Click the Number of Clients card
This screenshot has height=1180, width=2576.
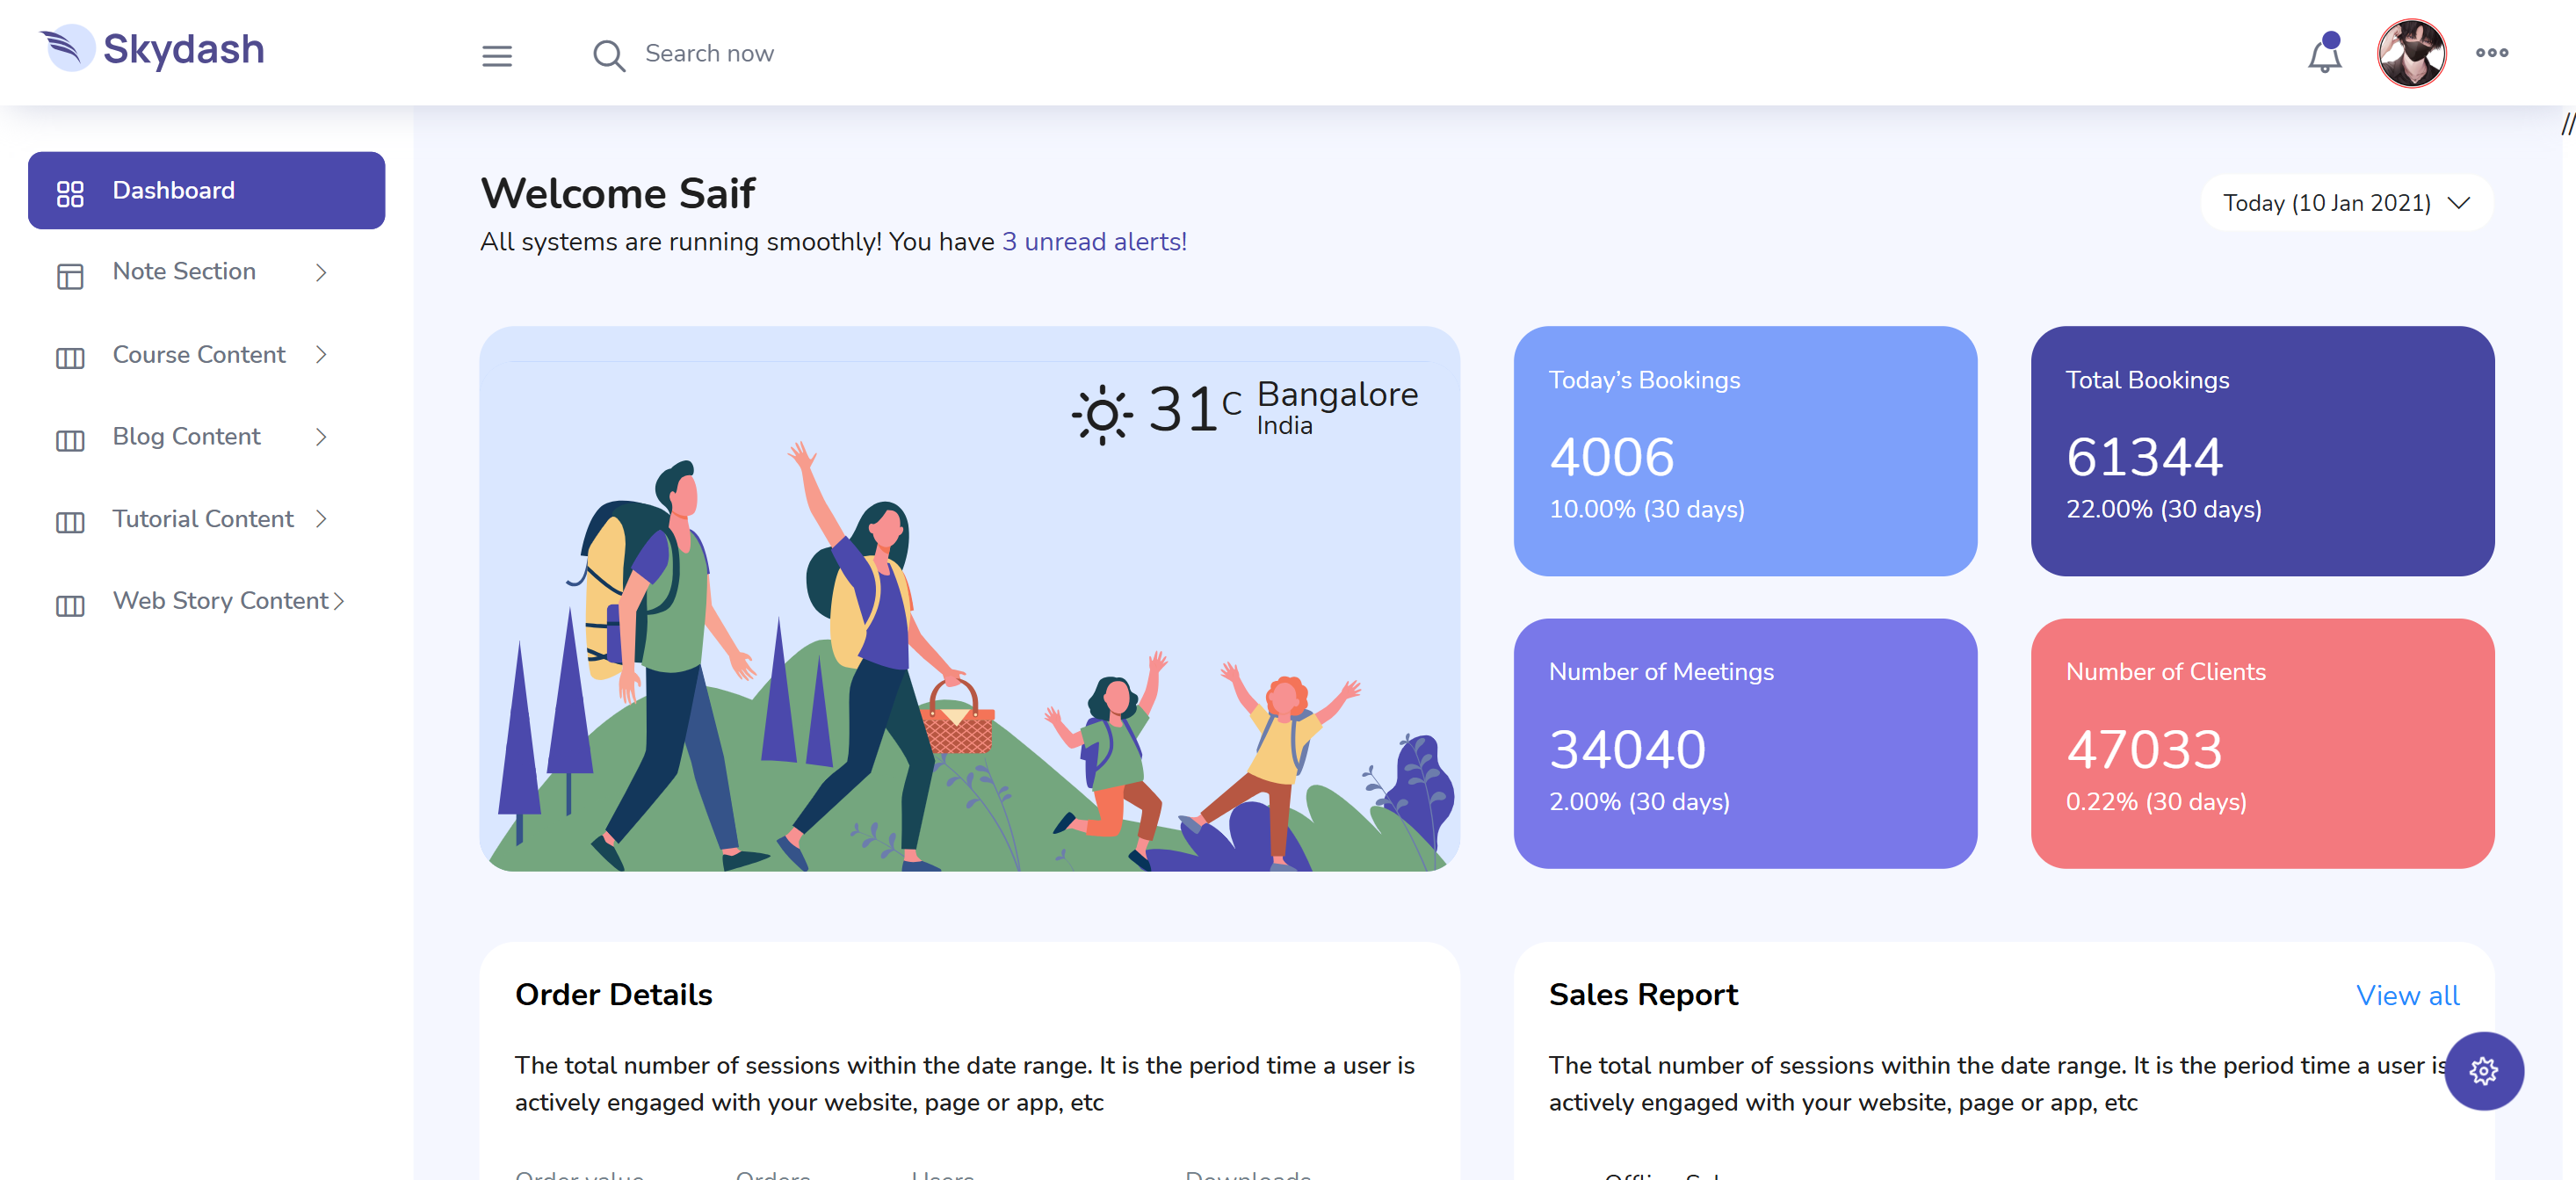pyautogui.click(x=2261, y=743)
